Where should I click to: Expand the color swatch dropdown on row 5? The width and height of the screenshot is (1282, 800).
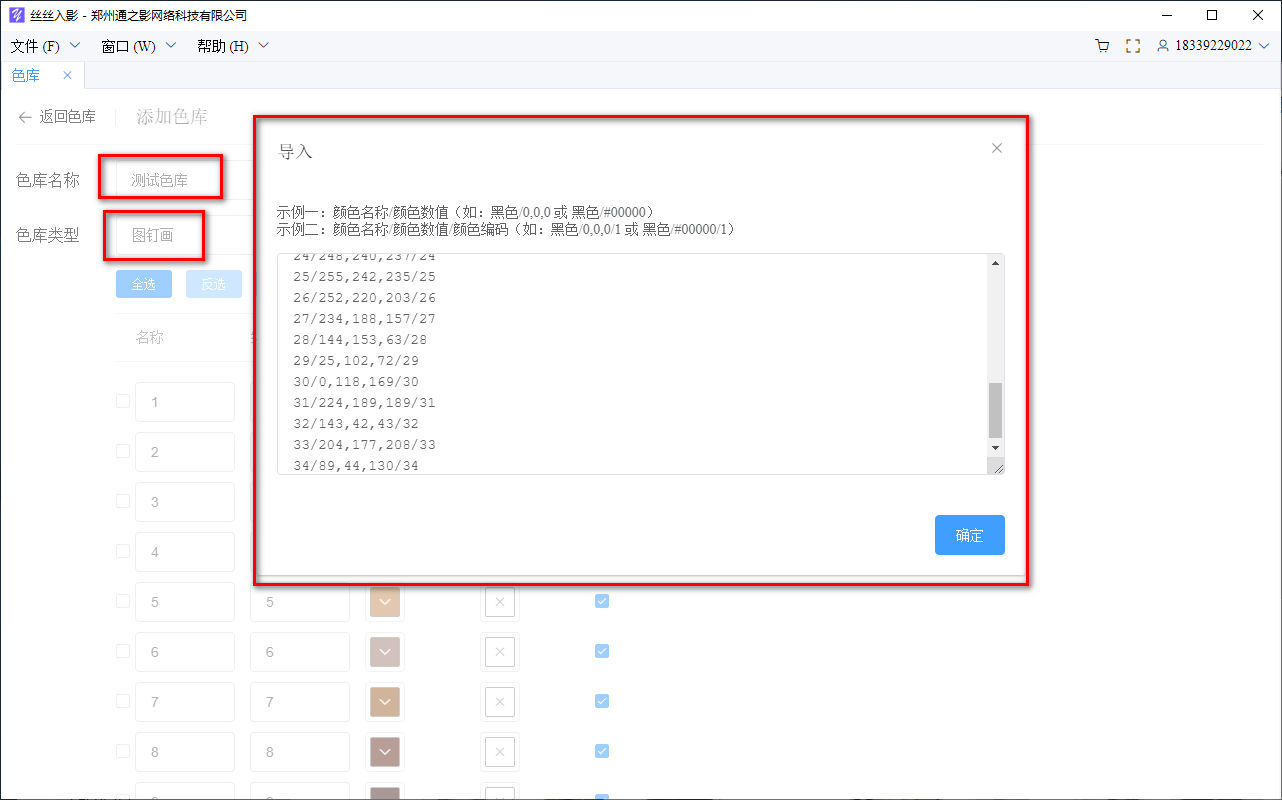[x=385, y=601]
